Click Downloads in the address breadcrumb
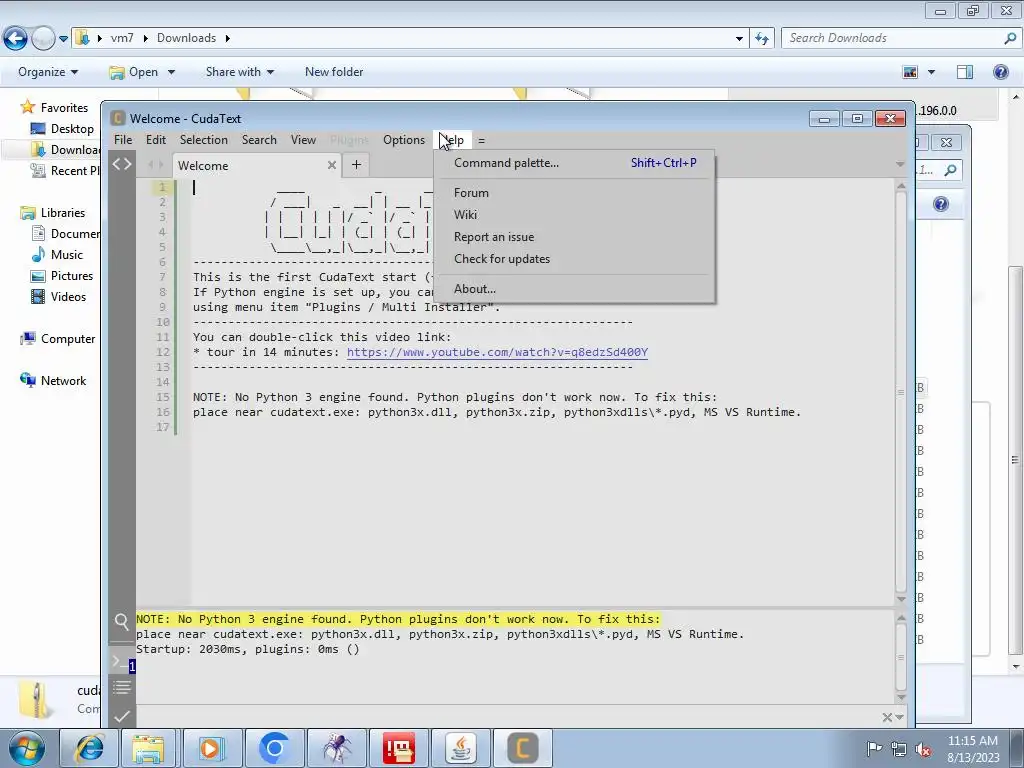The image size is (1024, 768). tap(186, 38)
